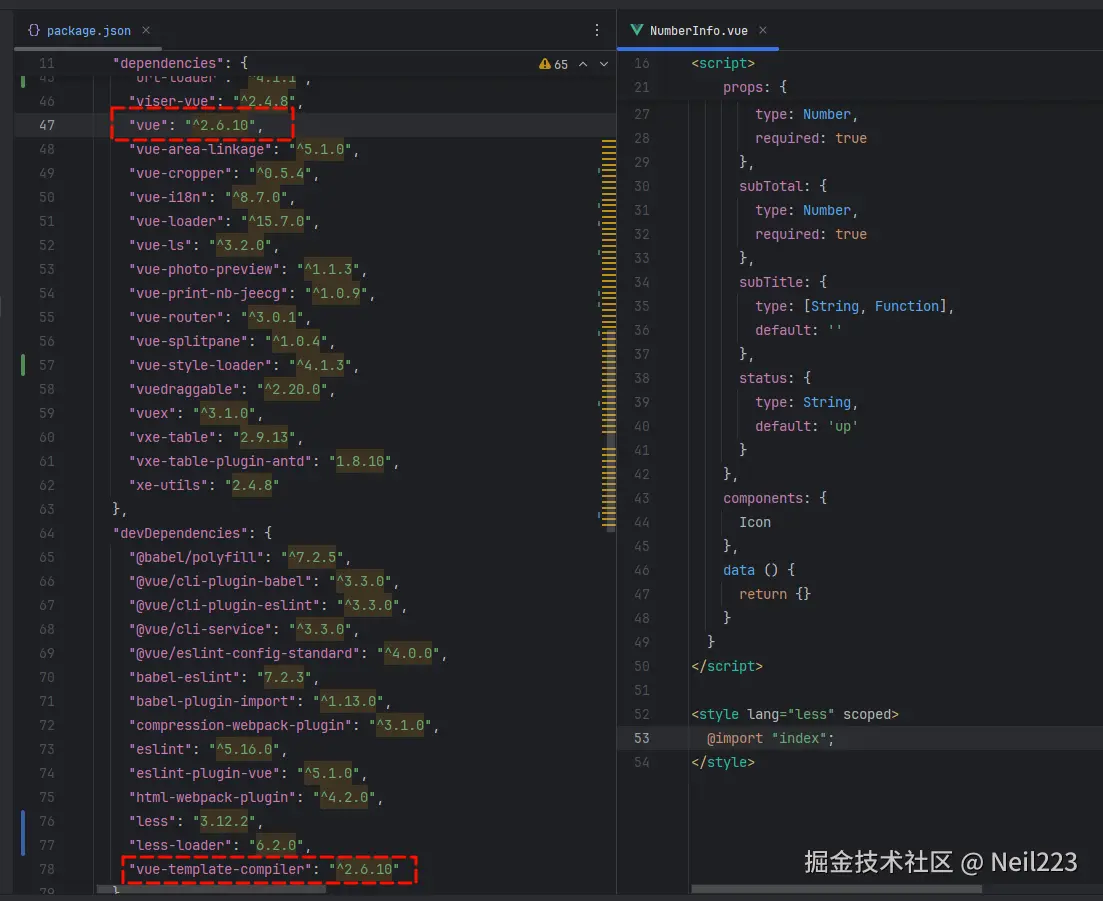Click the status: { line
The image size is (1103, 901).
coord(774,378)
